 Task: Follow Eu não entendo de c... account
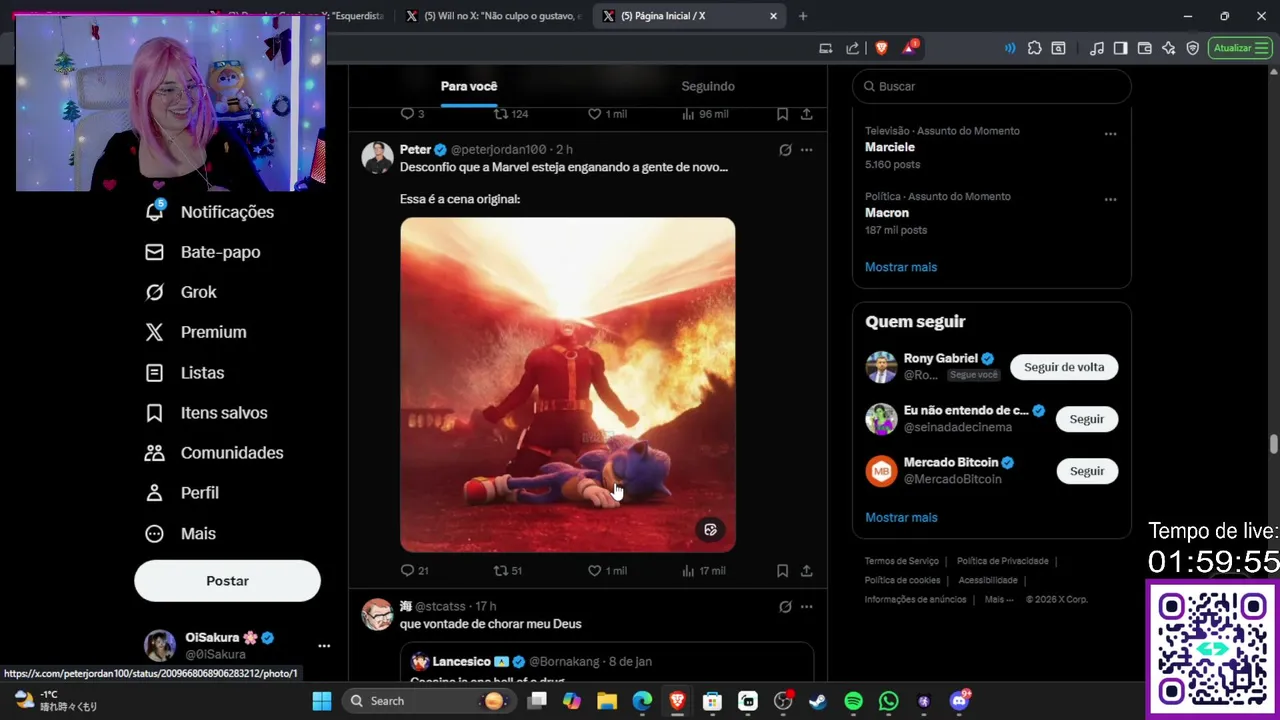(1087, 419)
